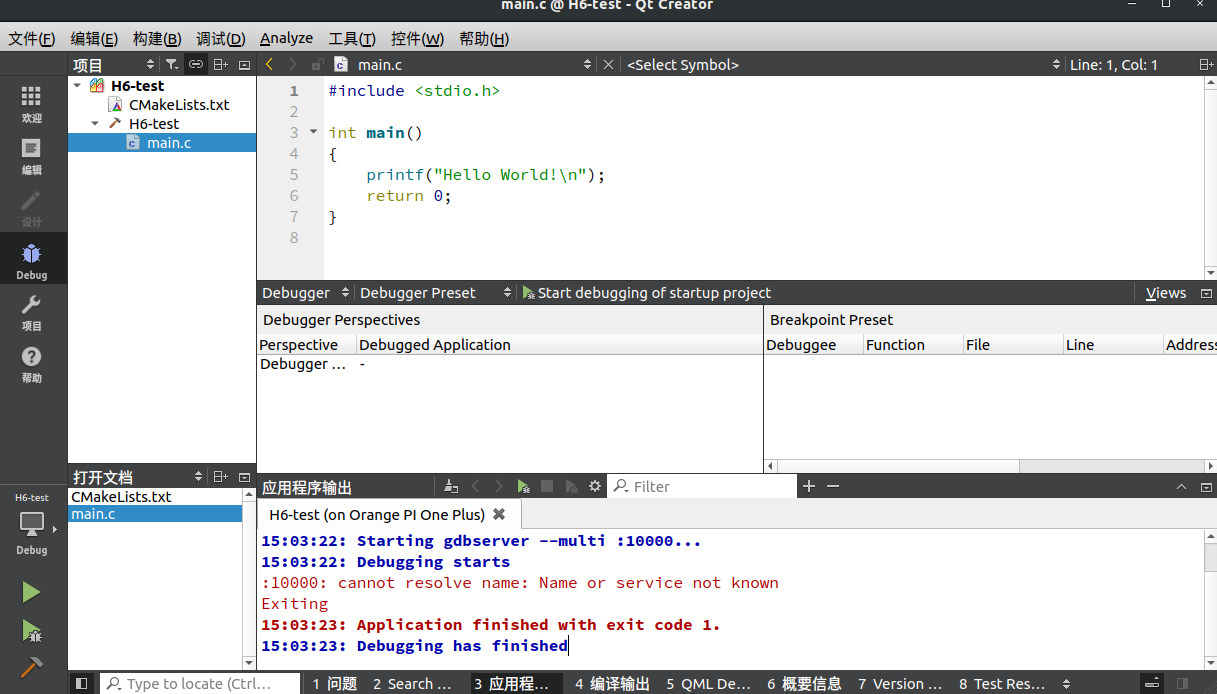Open the 构建(B) menu
The width and height of the screenshot is (1217, 694).
[157, 39]
